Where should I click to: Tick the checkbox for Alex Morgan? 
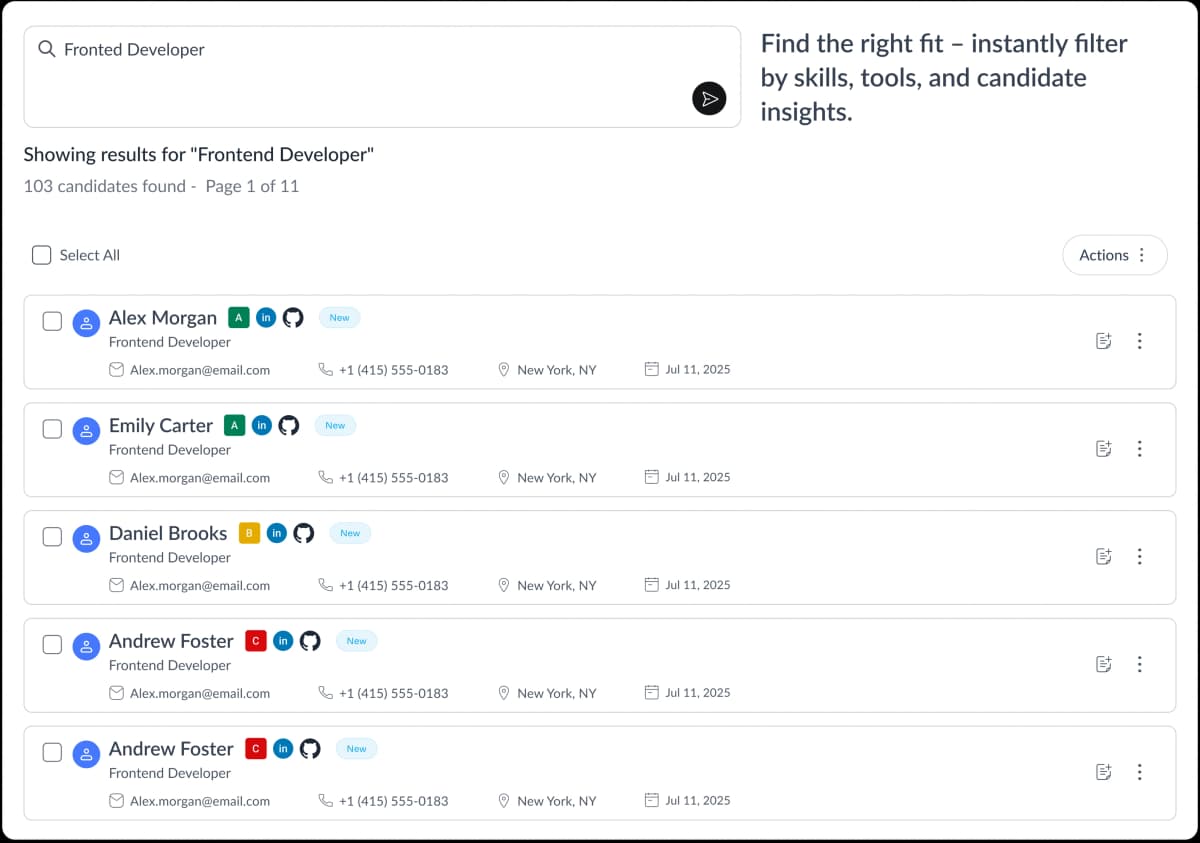[52, 321]
